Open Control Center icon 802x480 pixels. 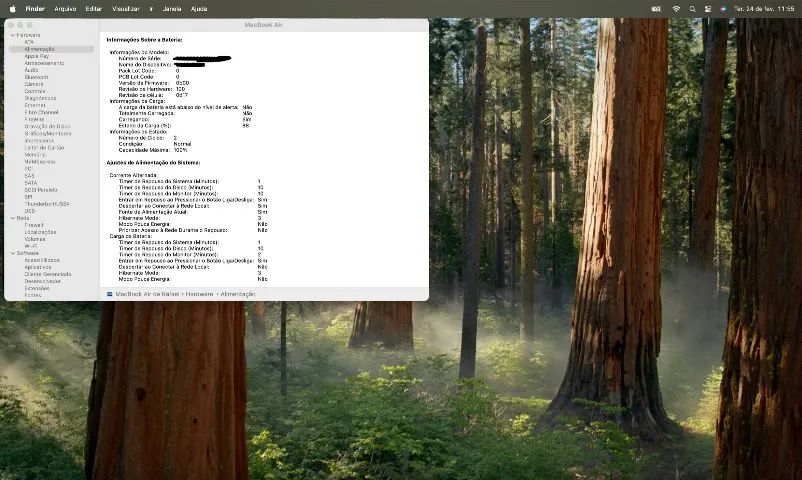(x=708, y=9)
